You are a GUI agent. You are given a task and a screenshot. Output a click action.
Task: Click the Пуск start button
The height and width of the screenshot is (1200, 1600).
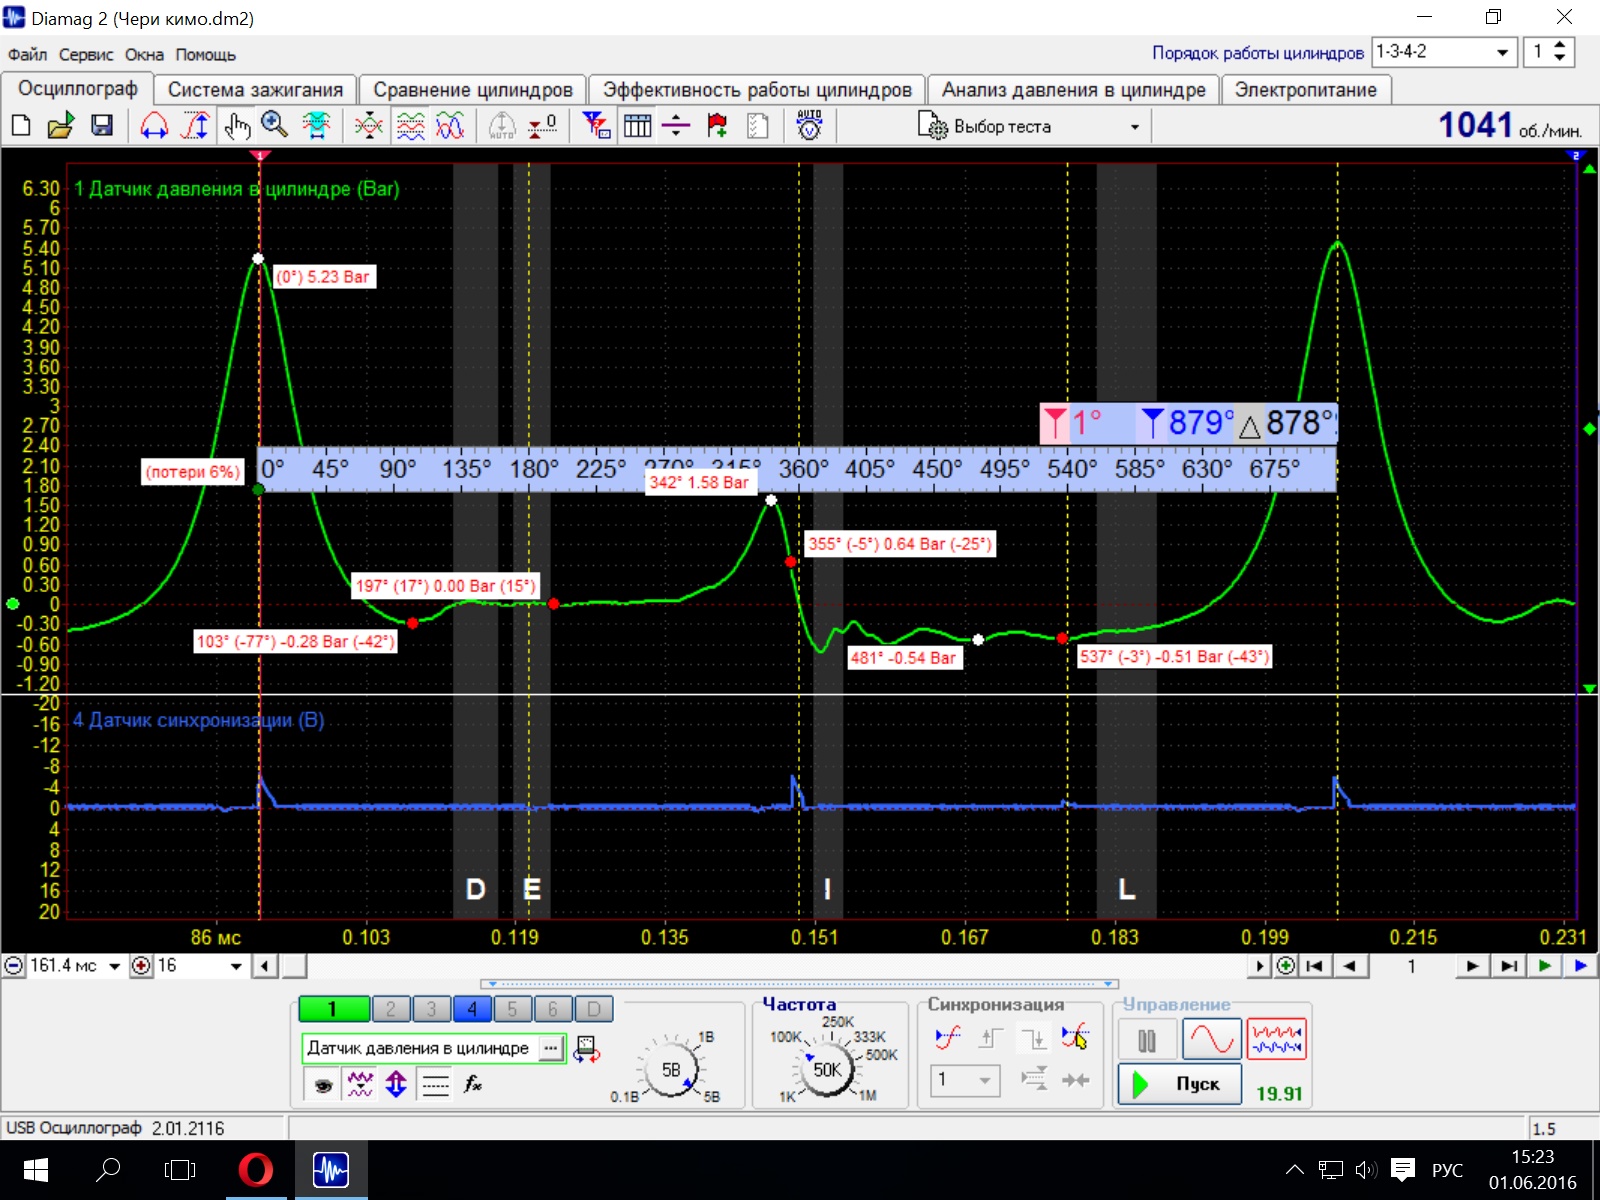[1180, 1084]
